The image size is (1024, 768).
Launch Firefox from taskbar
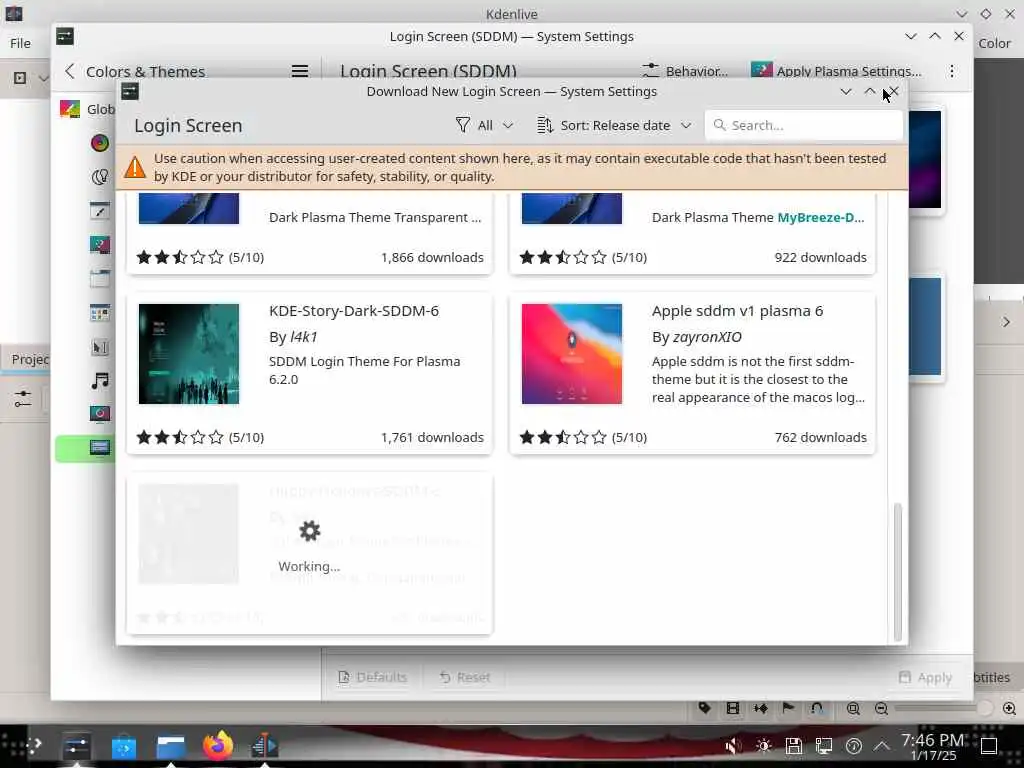[x=217, y=746]
